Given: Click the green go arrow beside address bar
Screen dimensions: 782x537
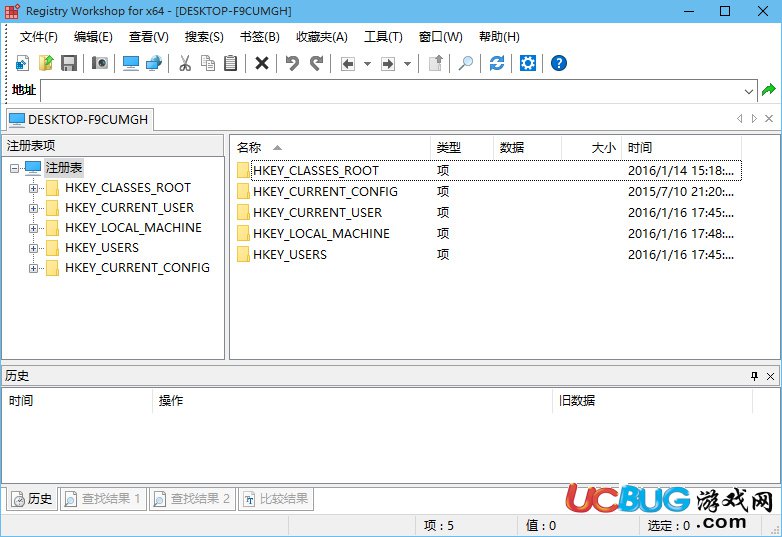Looking at the screenshot, I should coord(769,90).
